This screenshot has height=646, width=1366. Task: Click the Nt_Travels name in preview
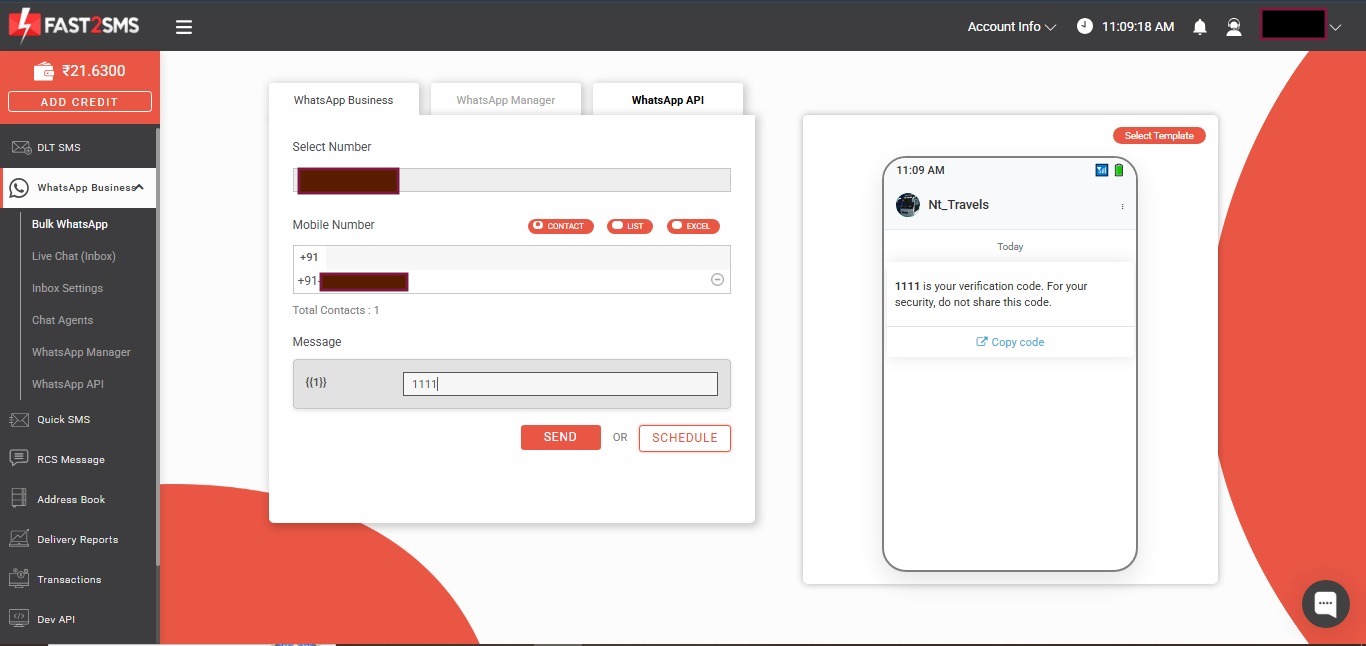[x=959, y=205]
